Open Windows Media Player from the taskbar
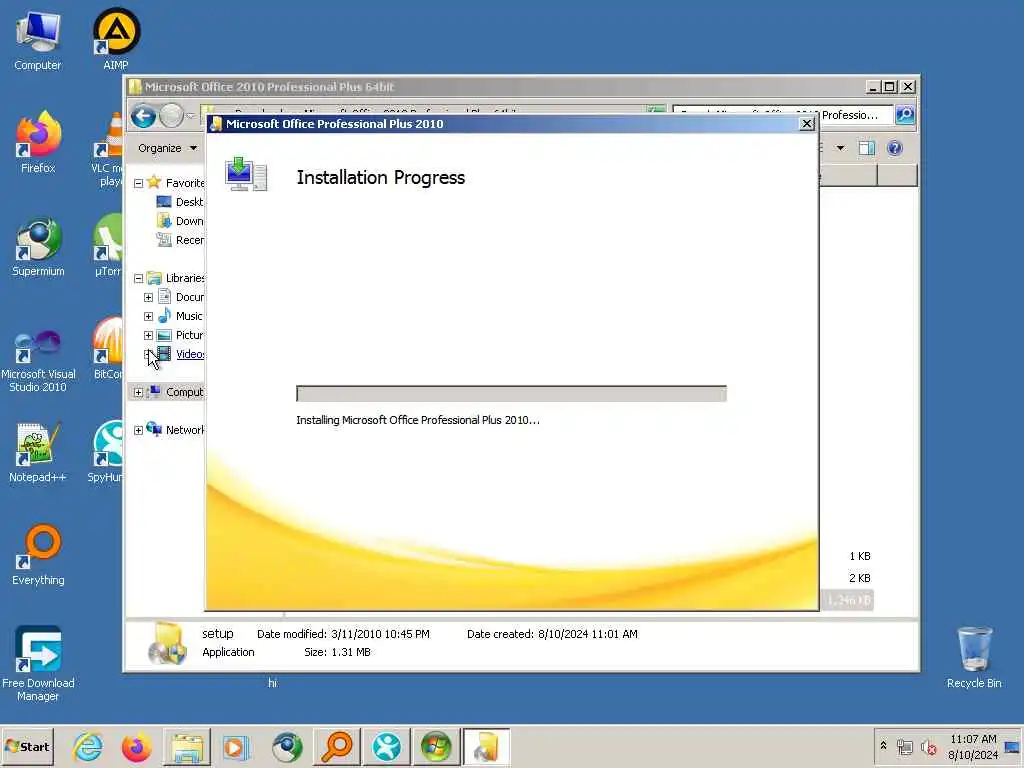Screen dimensions: 1024x768 (236, 747)
